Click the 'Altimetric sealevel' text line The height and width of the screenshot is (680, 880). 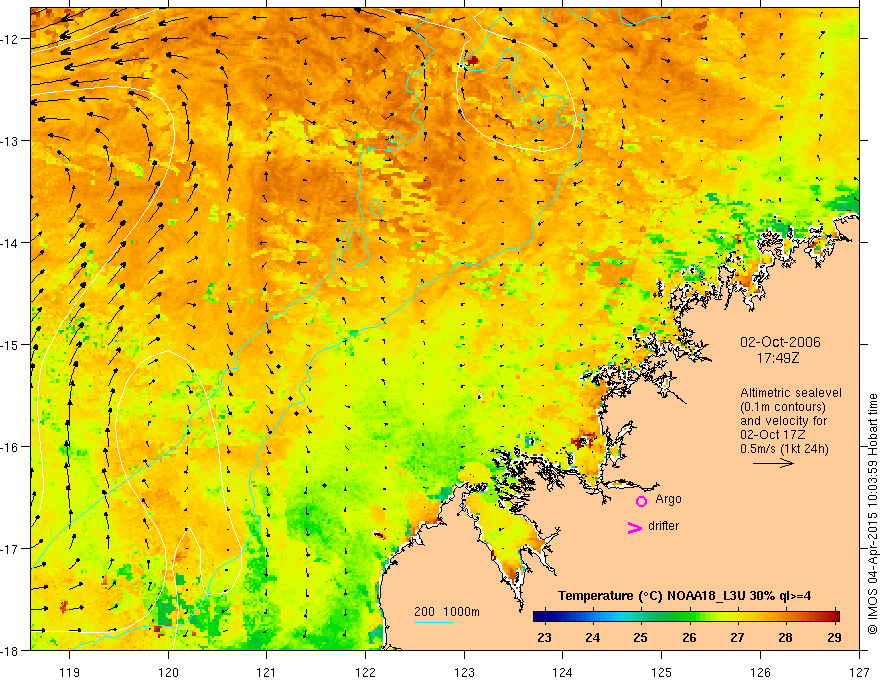point(791,393)
